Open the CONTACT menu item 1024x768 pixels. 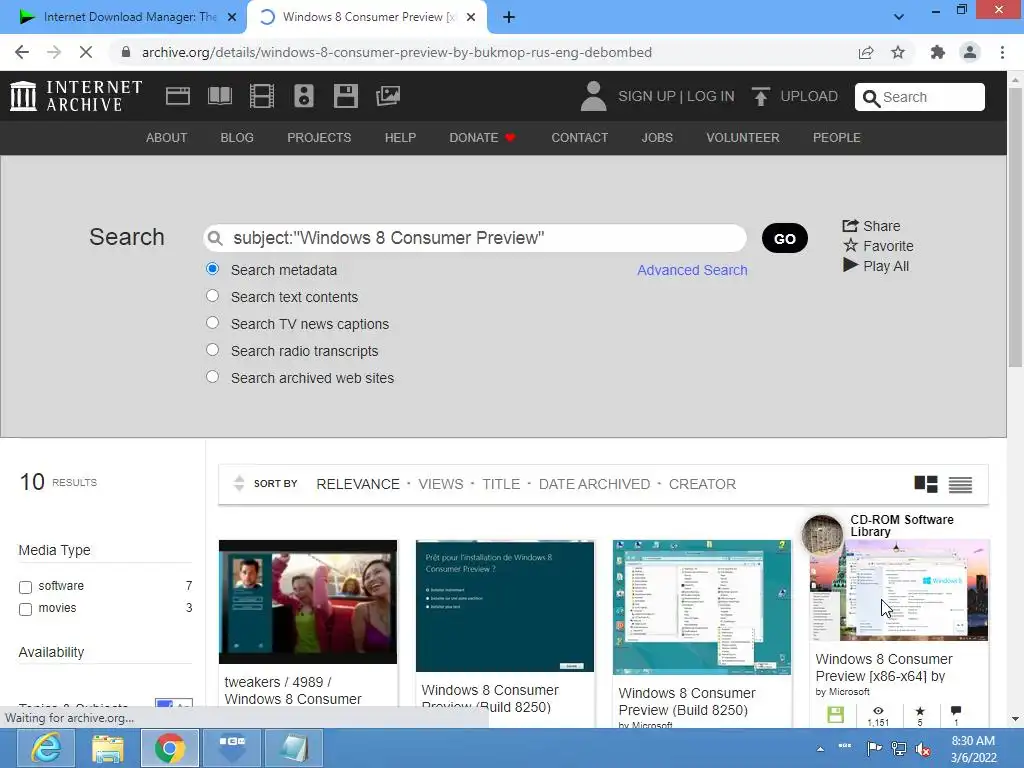tap(579, 138)
